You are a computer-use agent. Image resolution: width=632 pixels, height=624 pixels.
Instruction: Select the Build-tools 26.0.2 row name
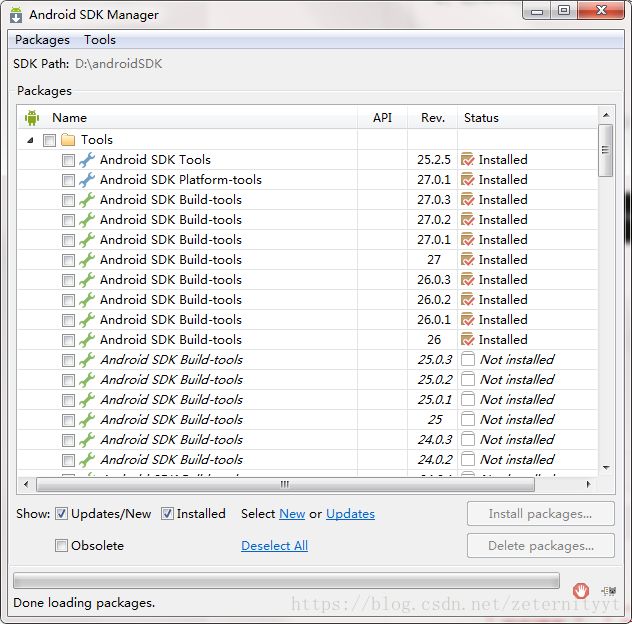[x=171, y=300]
